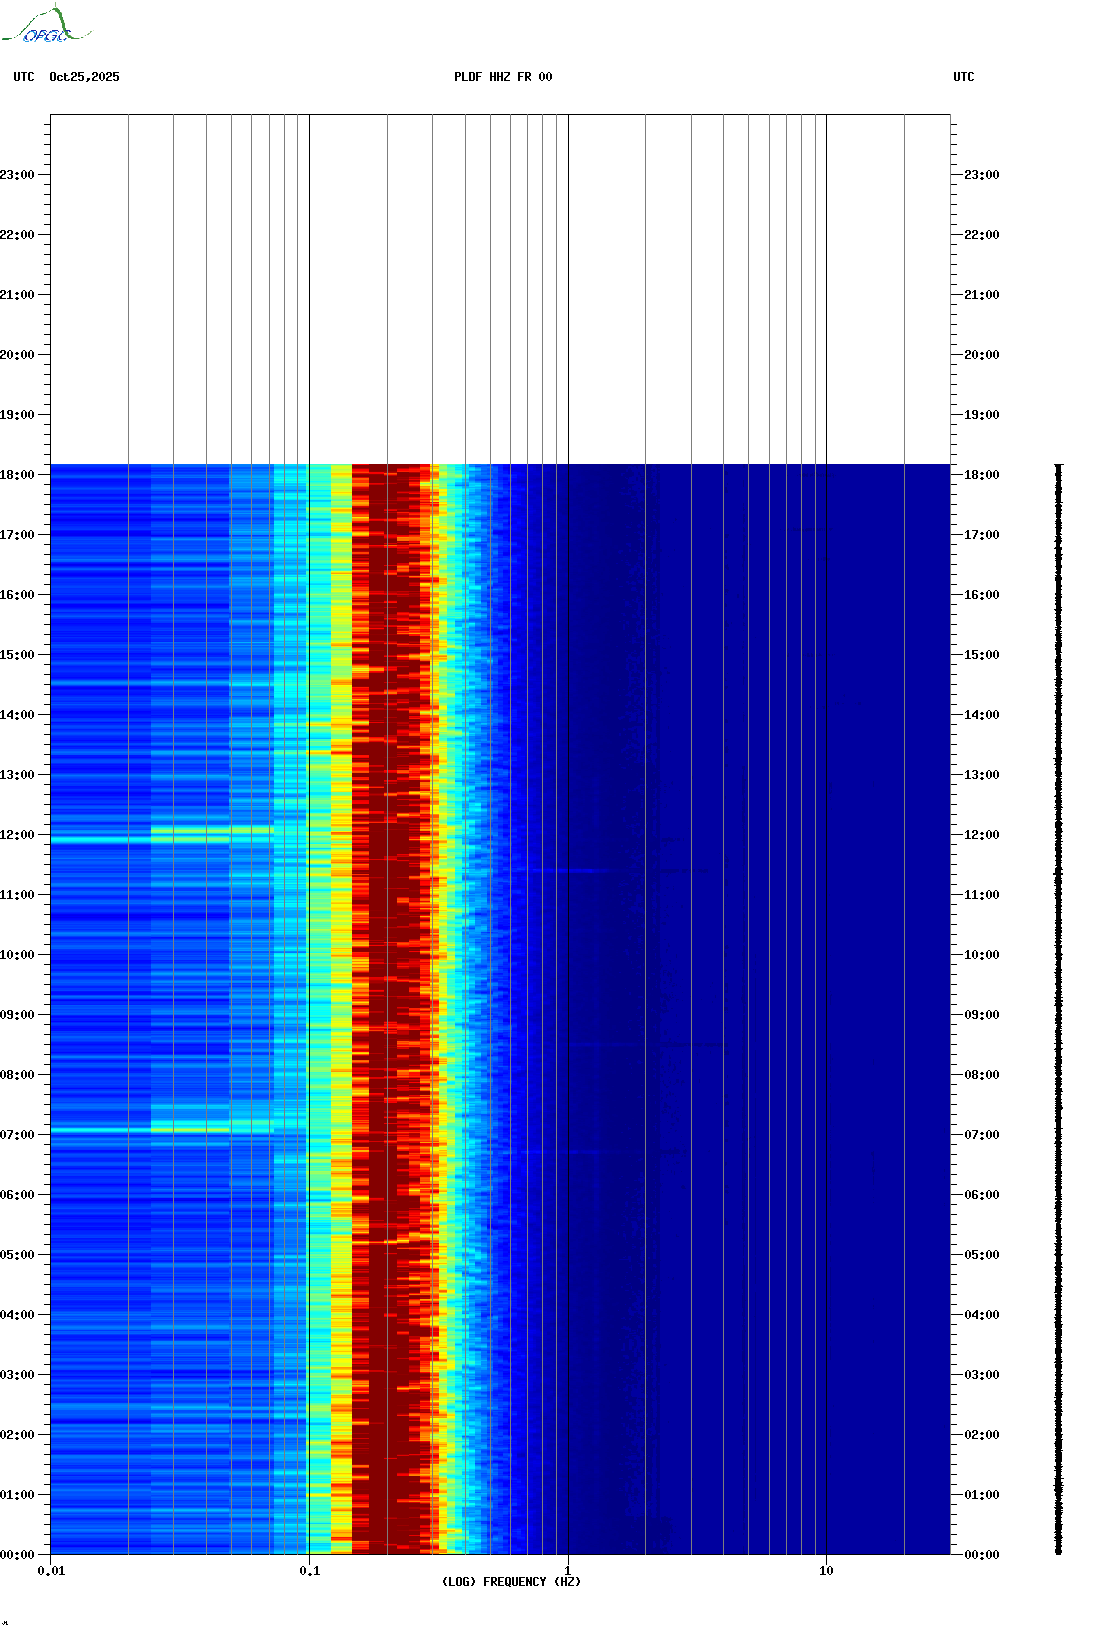The width and height of the screenshot is (1102, 1634).
Task: Click the left 22:00 time axis label
Action: (17, 235)
